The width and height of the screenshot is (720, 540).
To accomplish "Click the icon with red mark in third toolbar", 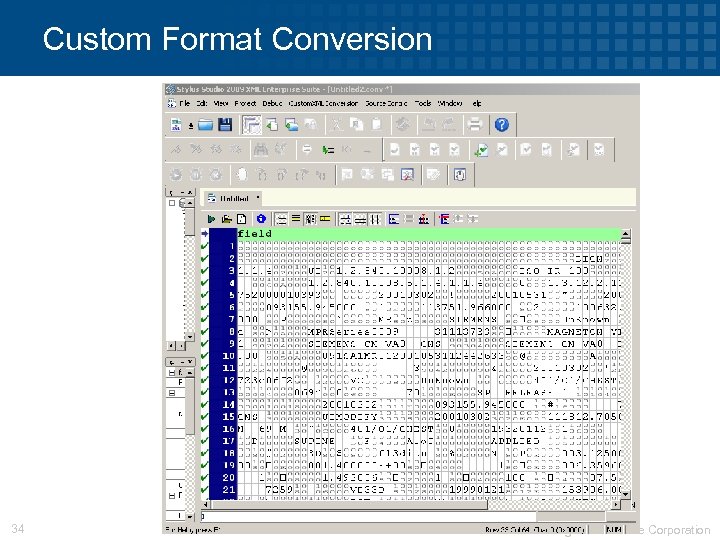I will pyautogui.click(x=407, y=174).
